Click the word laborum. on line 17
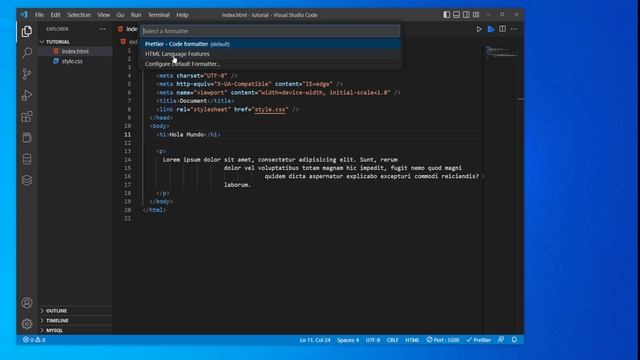Screen dimensions: 640x360 pos(237,185)
